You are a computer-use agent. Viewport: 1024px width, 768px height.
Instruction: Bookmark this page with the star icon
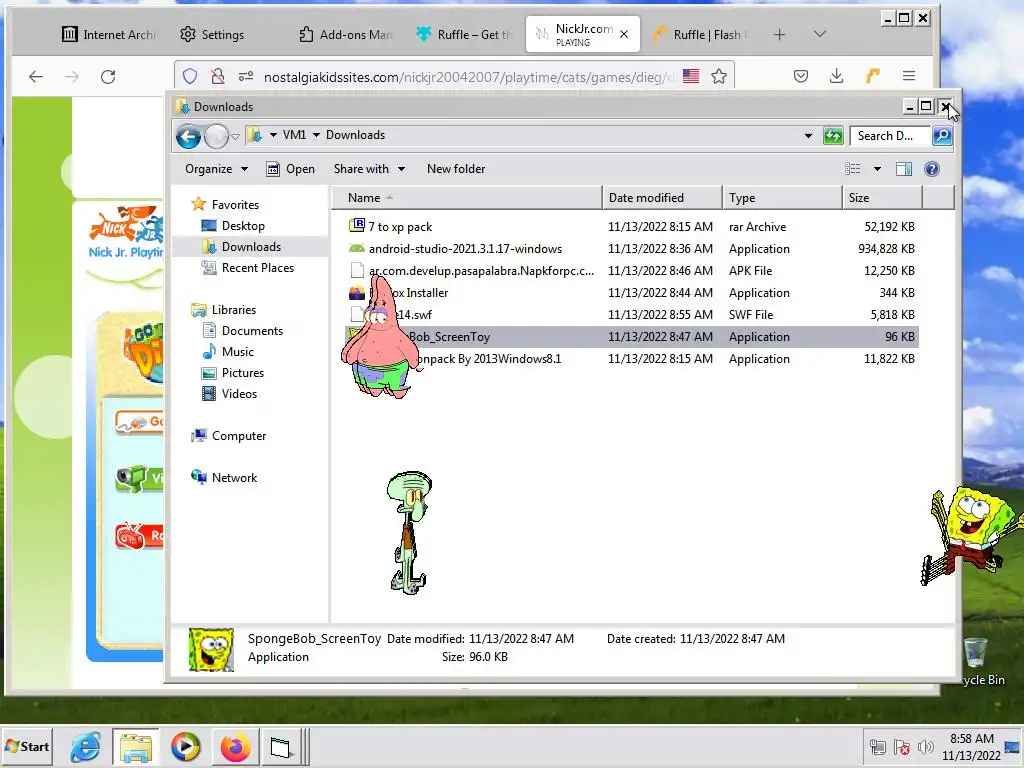(x=719, y=77)
